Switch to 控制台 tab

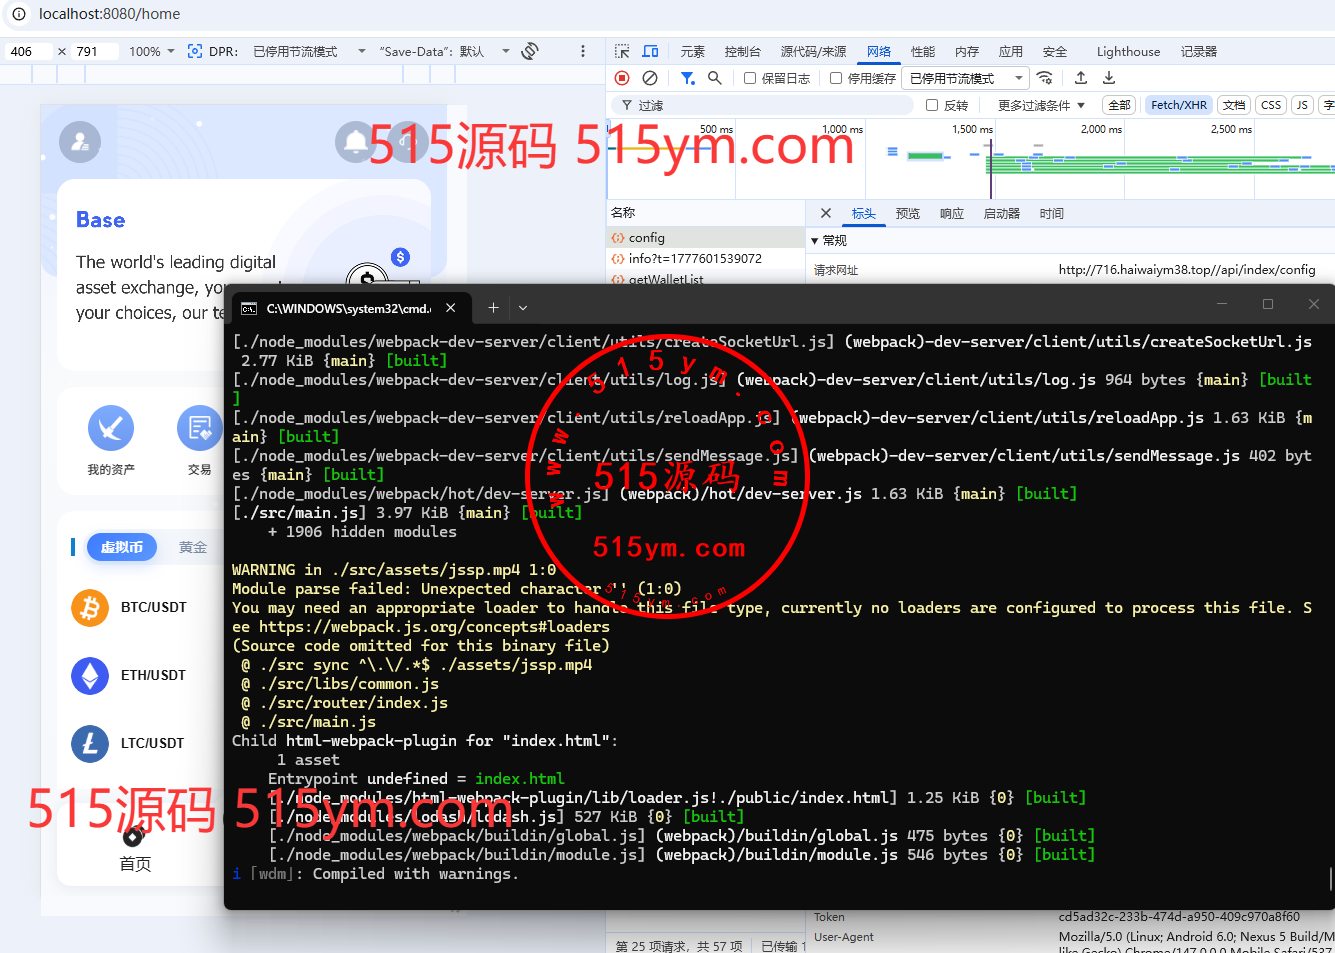coord(743,51)
